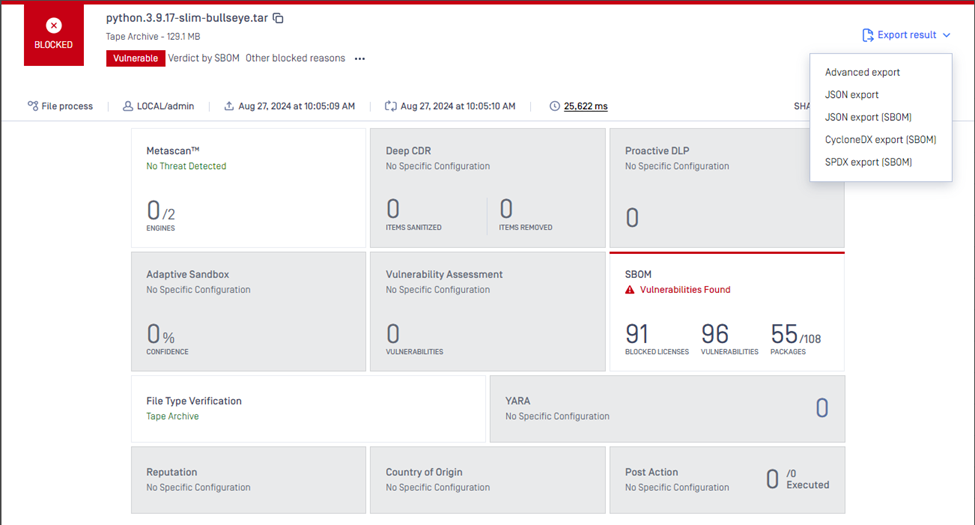The height and width of the screenshot is (525, 975).
Task: Click the upload time icon
Action: click(229, 106)
